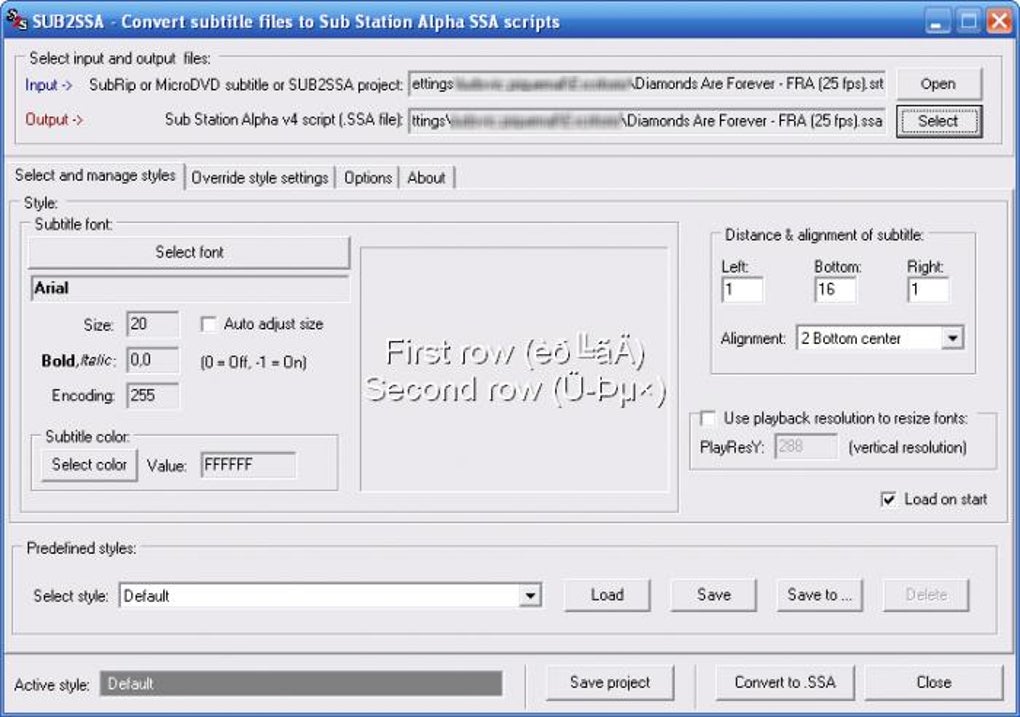
Task: Load the selected predefined style
Action: coord(607,595)
